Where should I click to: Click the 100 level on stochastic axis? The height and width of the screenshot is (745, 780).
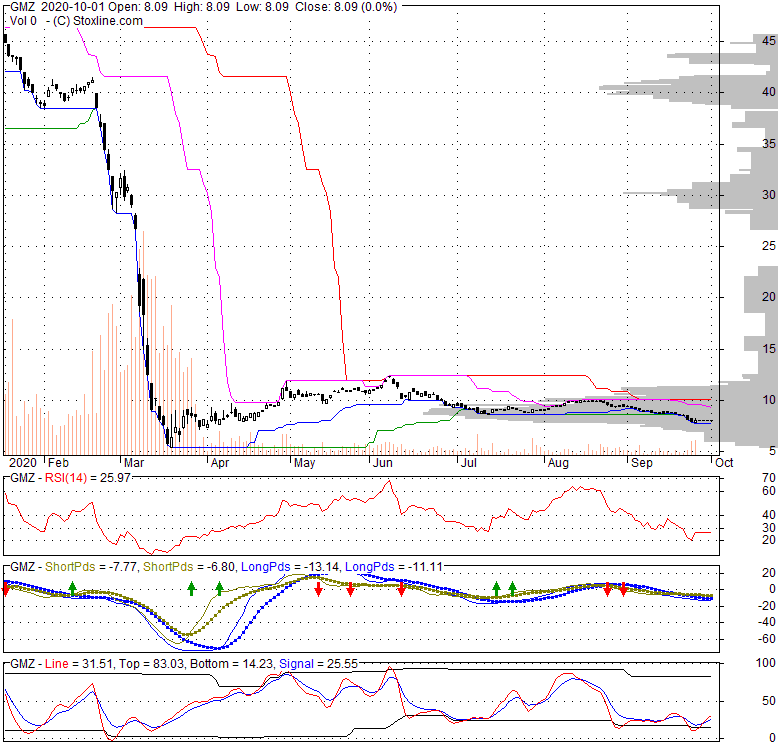point(765,663)
